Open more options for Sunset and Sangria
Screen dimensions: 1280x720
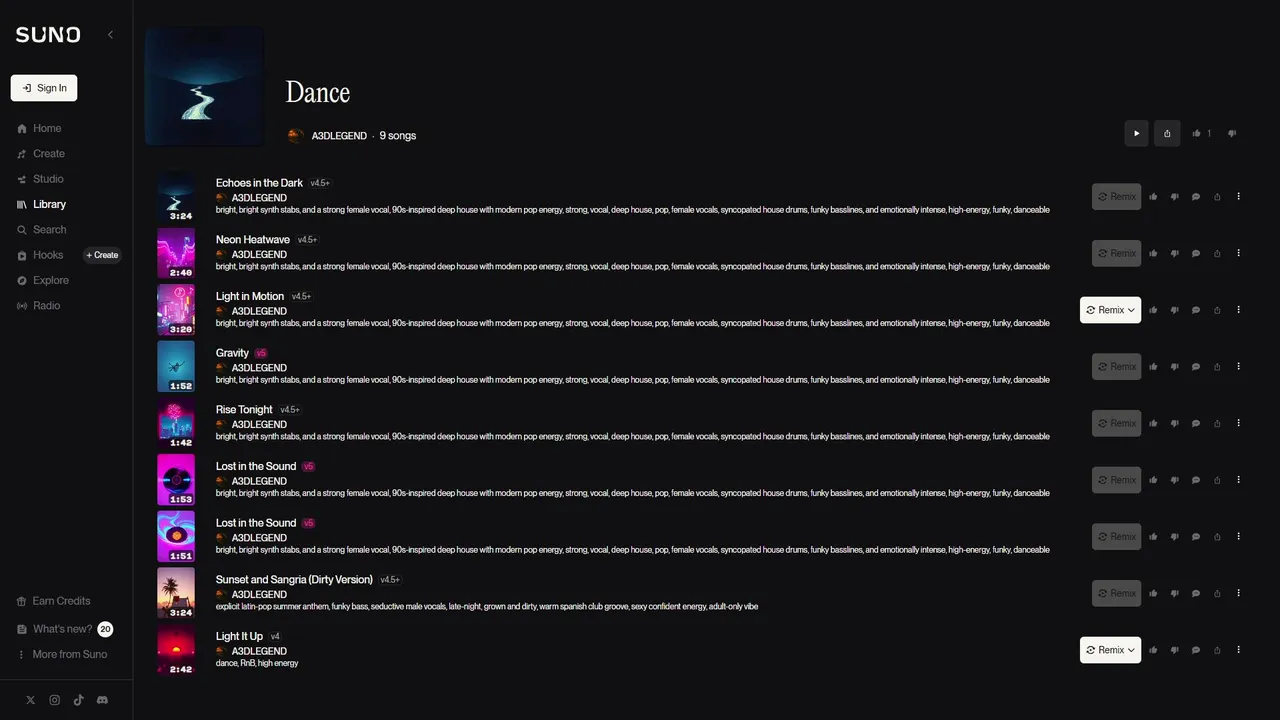(x=1238, y=593)
